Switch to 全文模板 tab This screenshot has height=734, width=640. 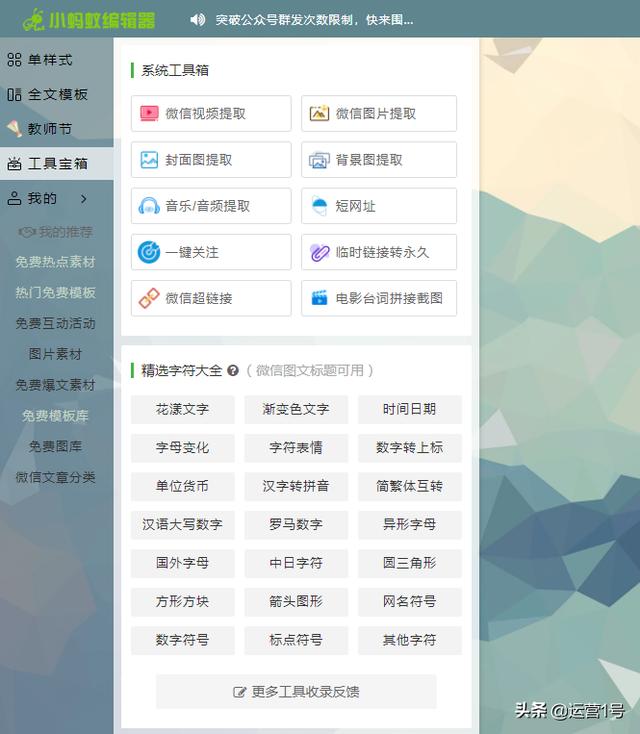click(57, 95)
